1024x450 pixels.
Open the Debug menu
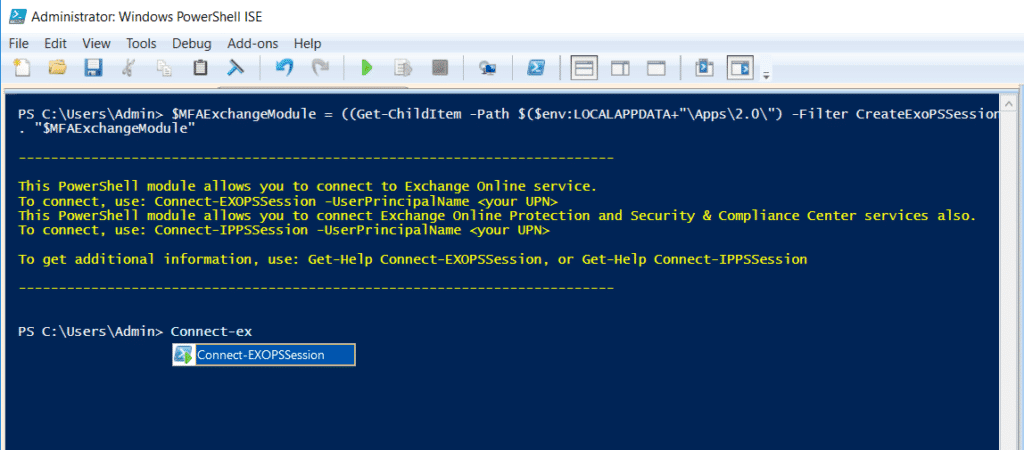click(x=191, y=44)
